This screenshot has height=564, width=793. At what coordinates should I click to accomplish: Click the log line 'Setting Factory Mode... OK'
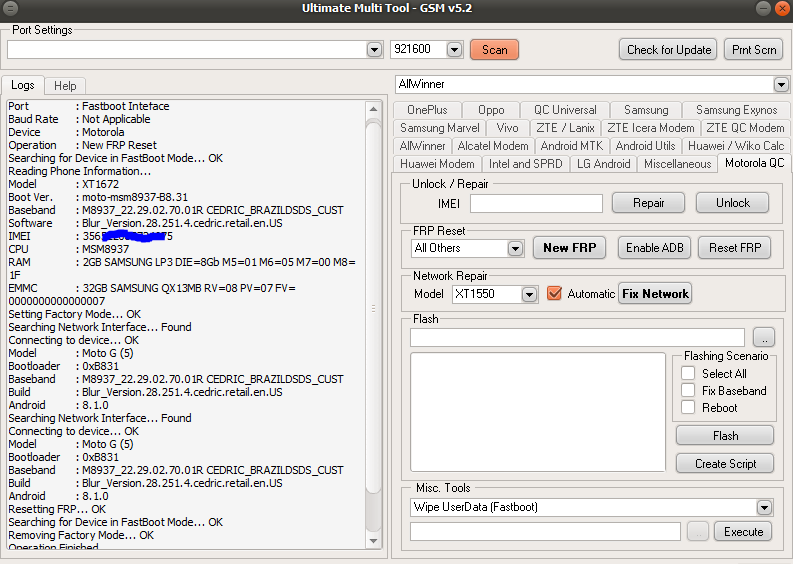click(74, 314)
